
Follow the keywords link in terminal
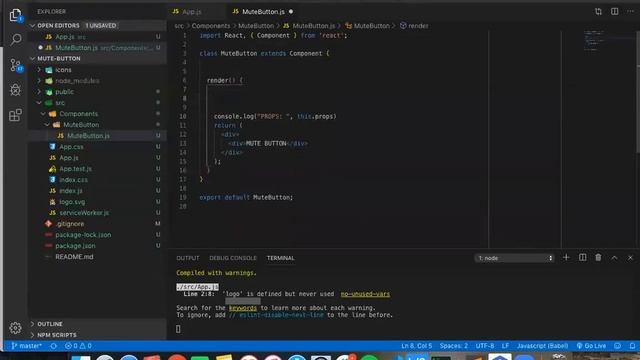click(x=243, y=308)
